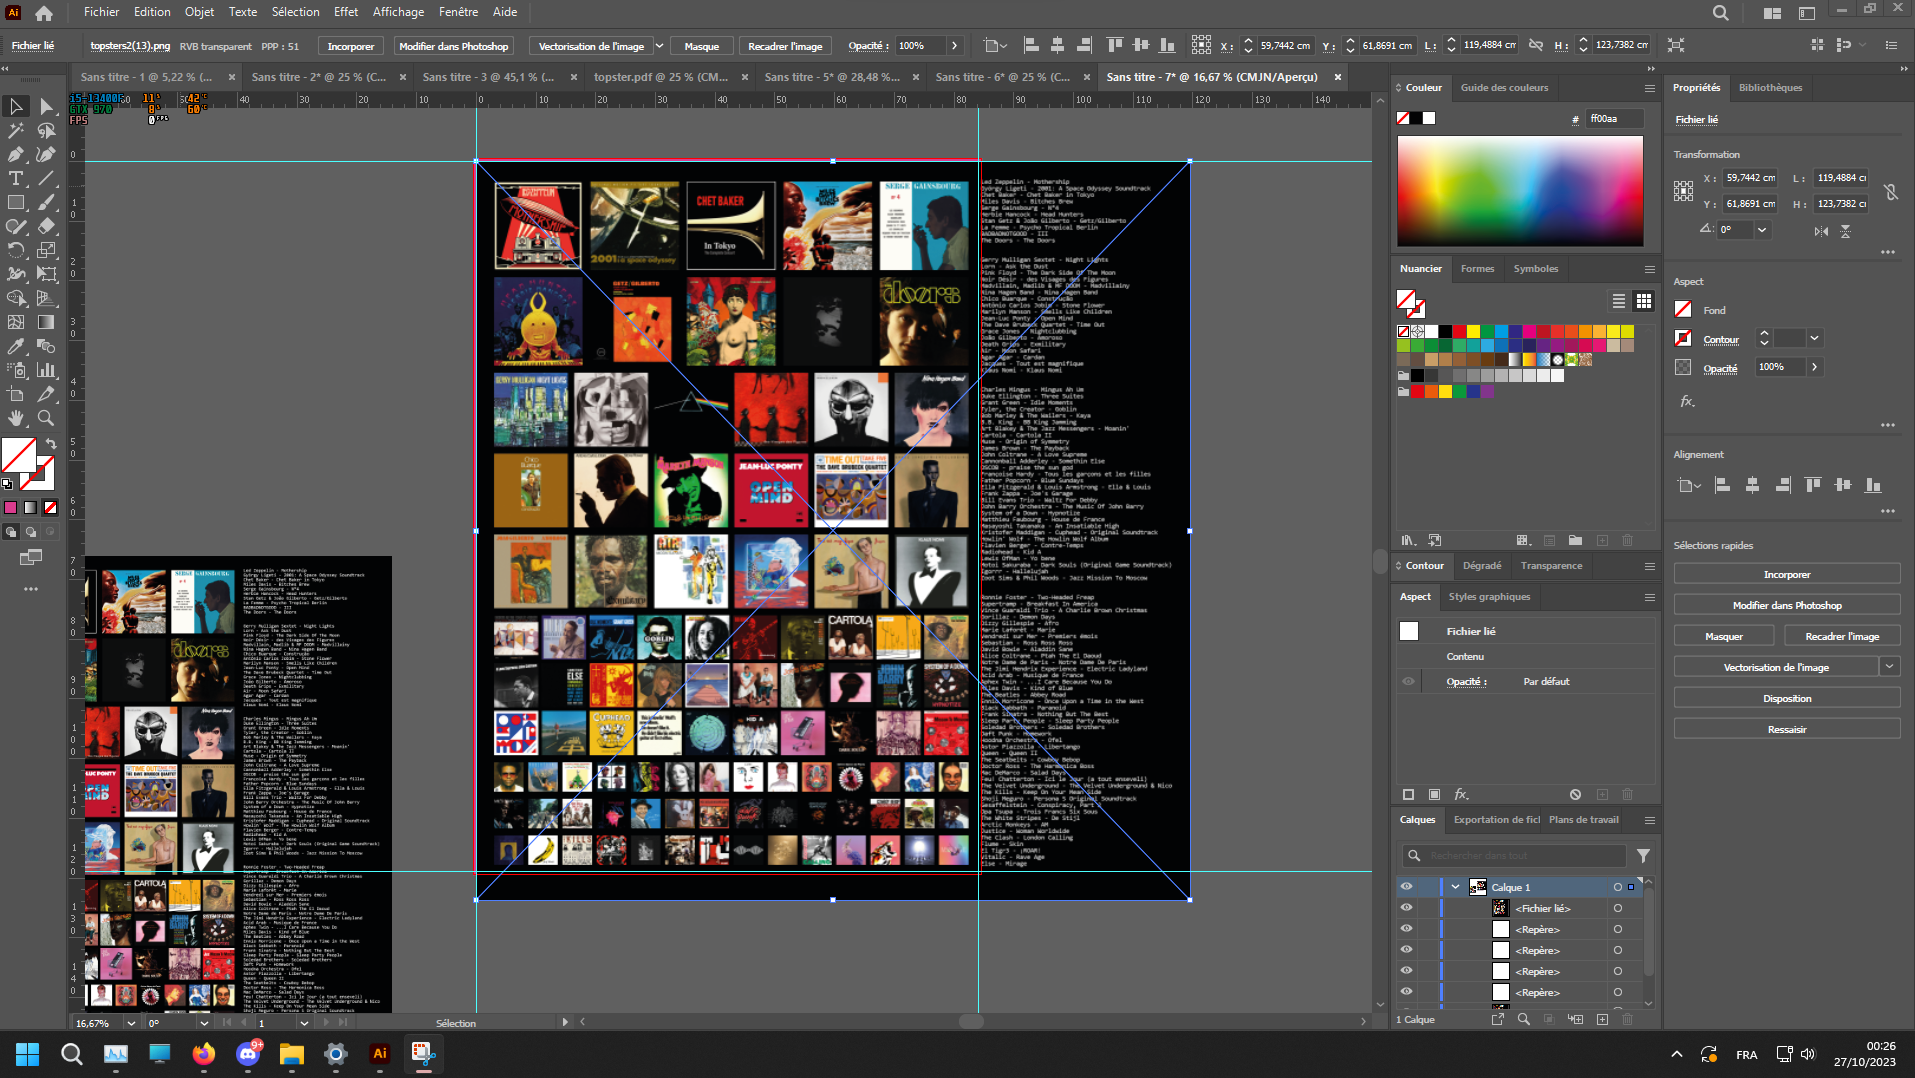Click create new layer icon in Calques

(1602, 1019)
